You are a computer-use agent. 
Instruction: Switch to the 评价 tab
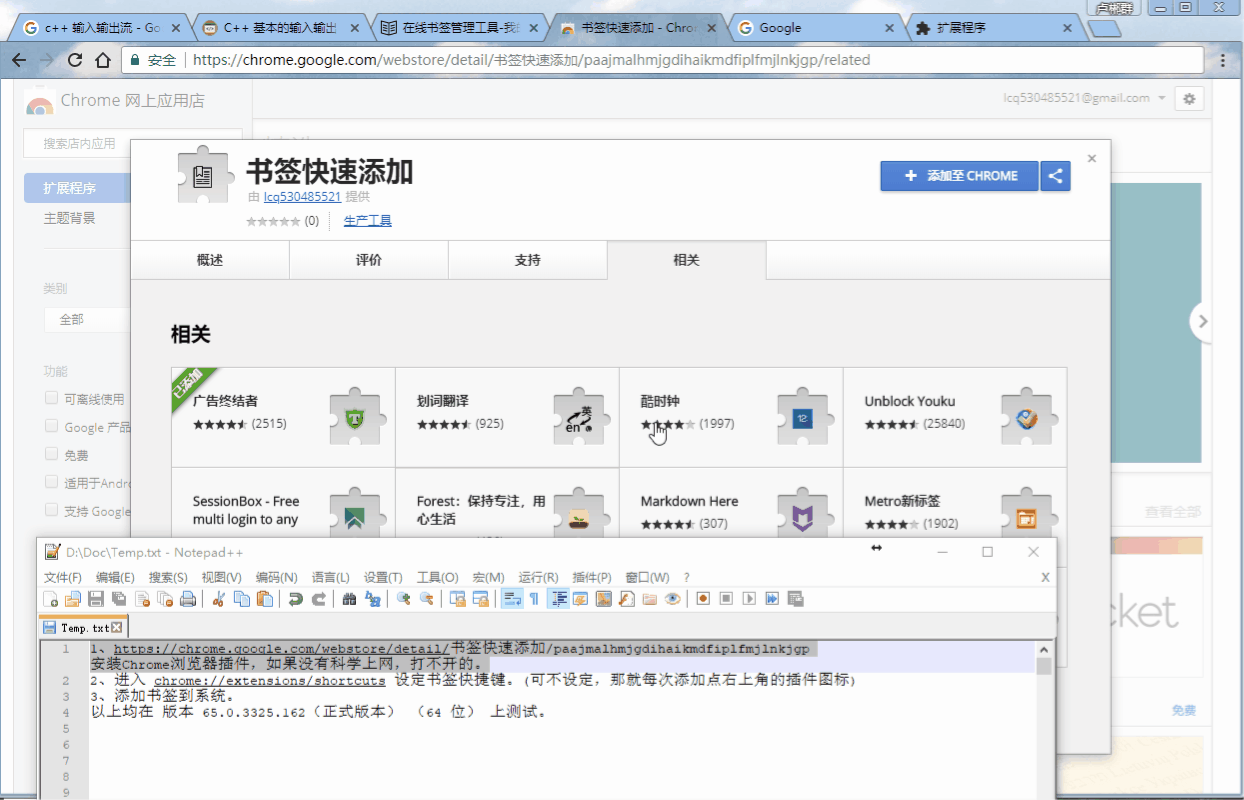pos(368,260)
